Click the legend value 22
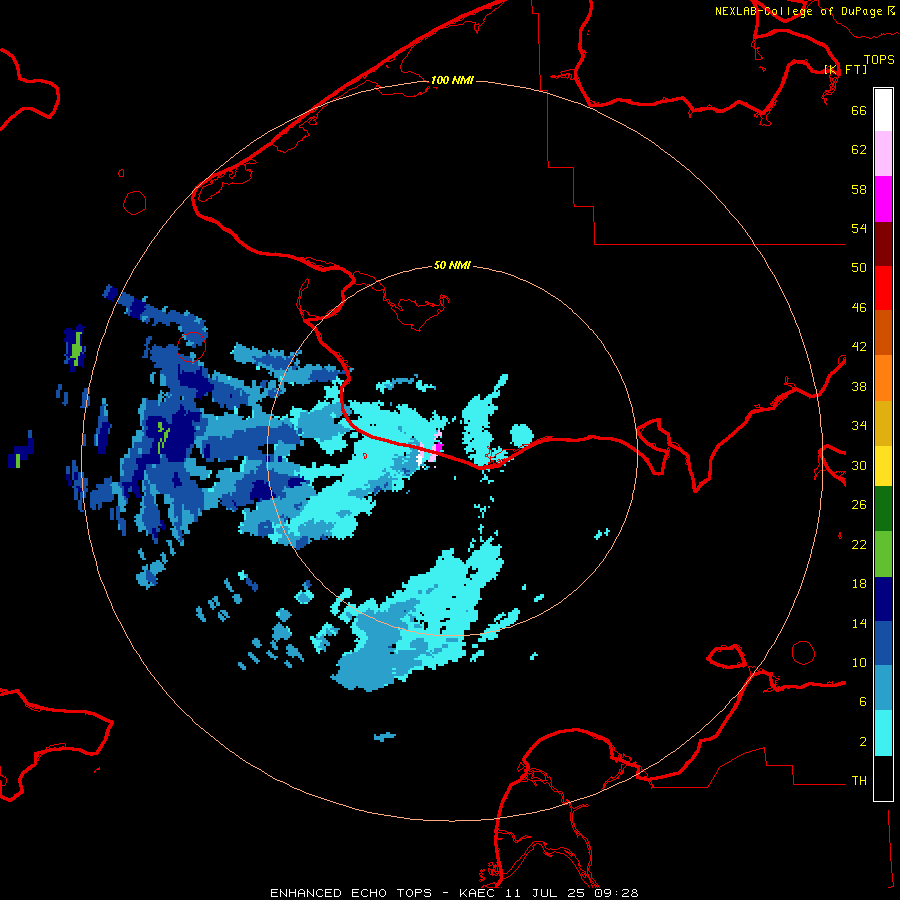This screenshot has height=900, width=900. pos(859,544)
